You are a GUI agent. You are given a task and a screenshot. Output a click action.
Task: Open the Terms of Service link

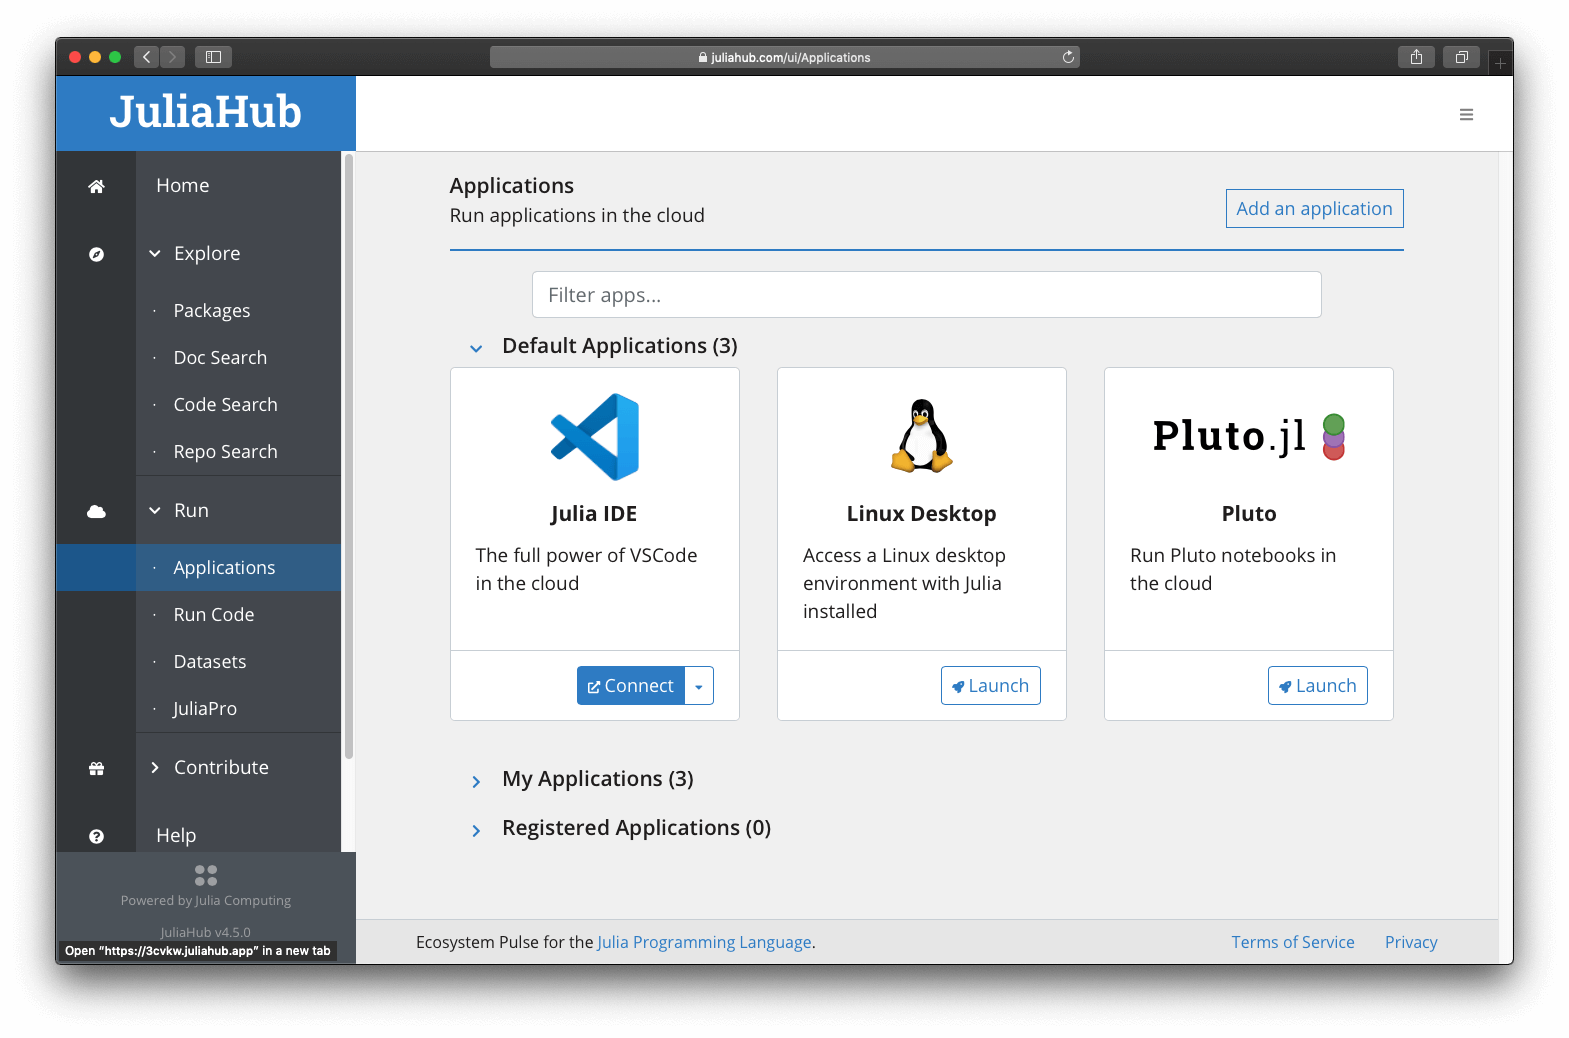pyautogui.click(x=1292, y=942)
